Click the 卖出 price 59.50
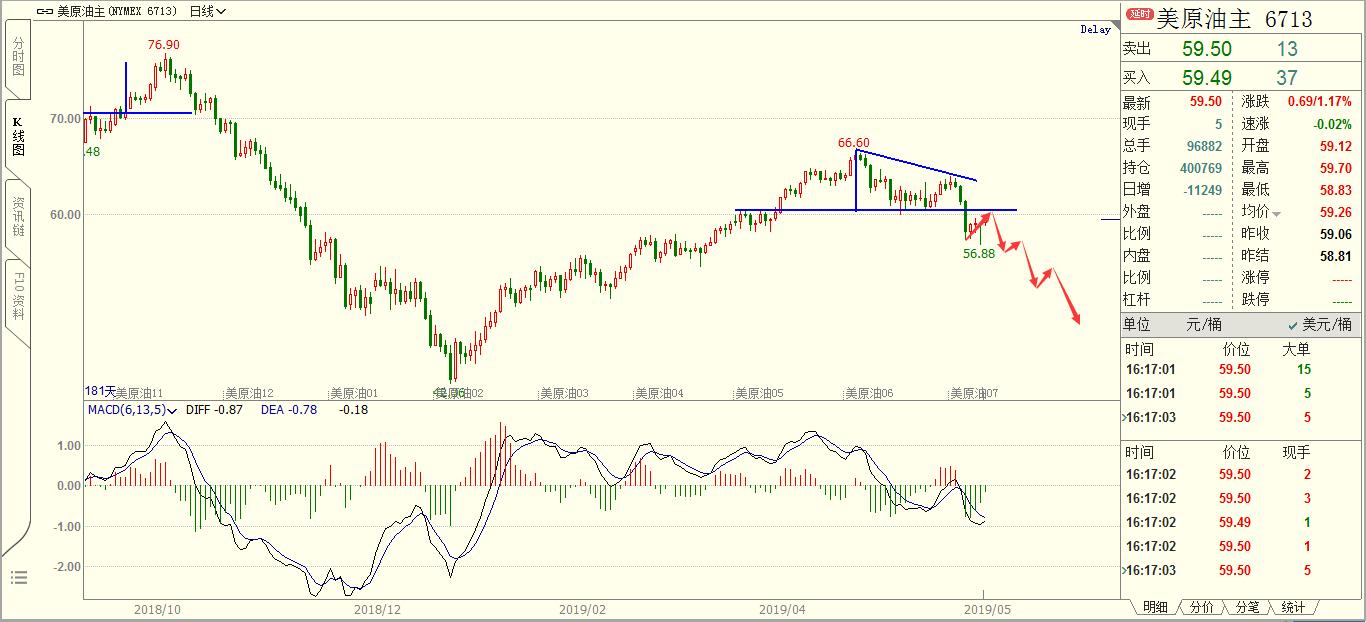The image size is (1366, 622). click(x=1207, y=49)
